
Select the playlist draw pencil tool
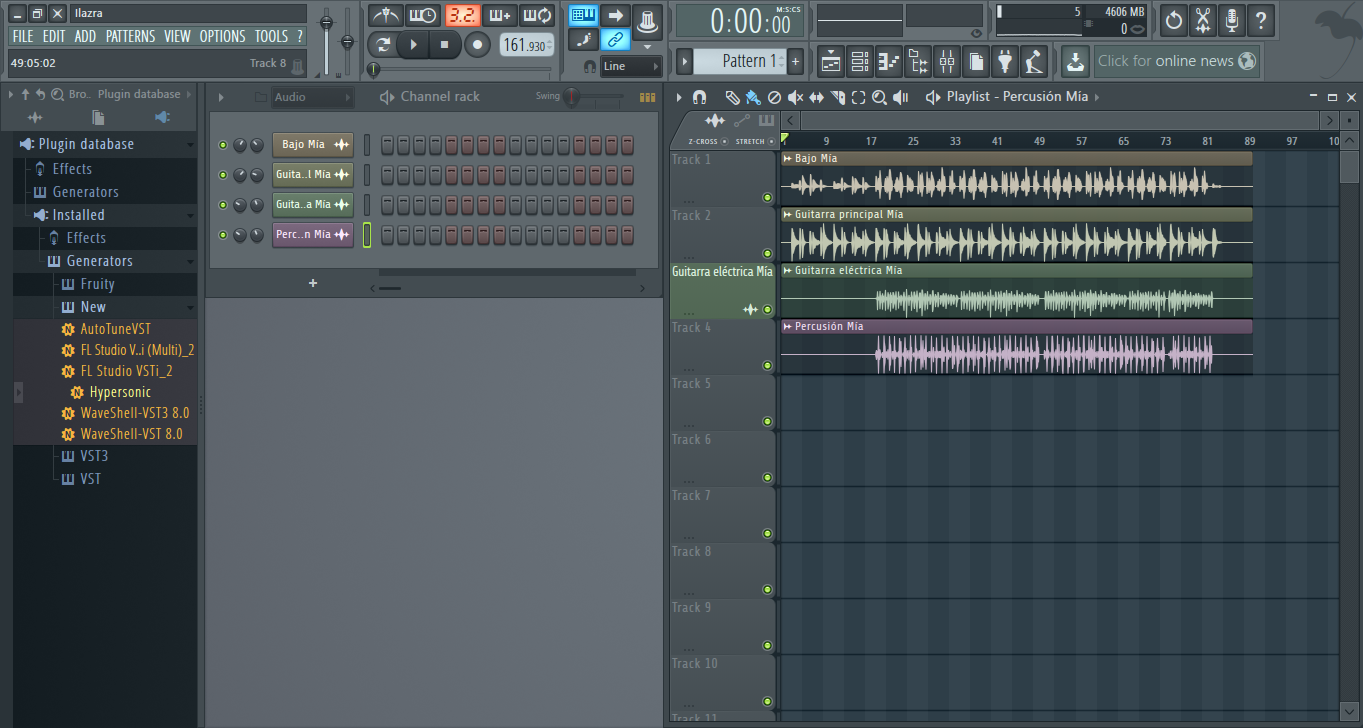[732, 97]
